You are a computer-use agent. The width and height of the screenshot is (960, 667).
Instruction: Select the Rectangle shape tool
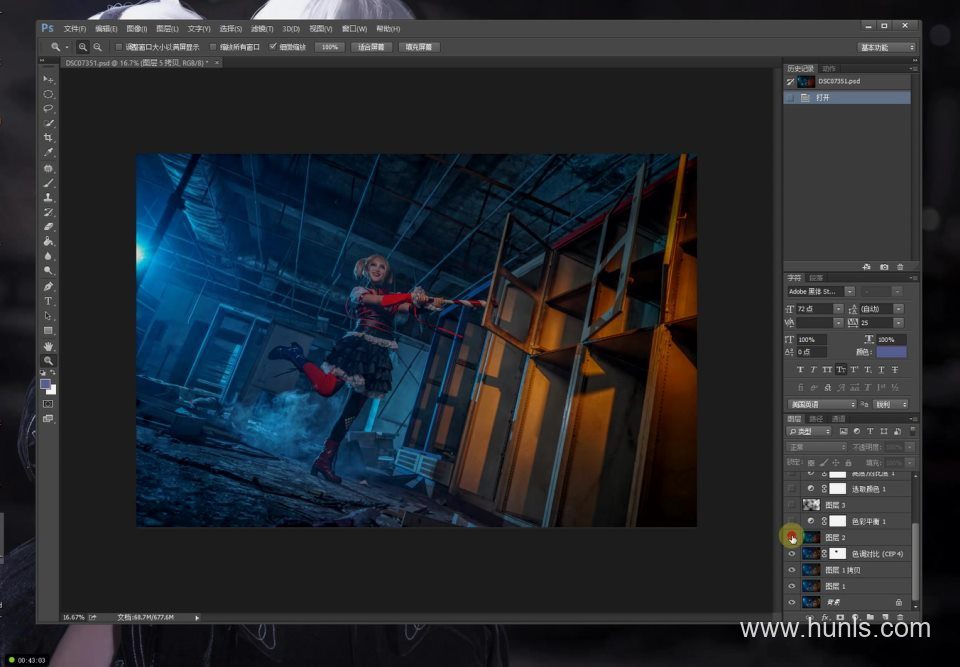48,331
